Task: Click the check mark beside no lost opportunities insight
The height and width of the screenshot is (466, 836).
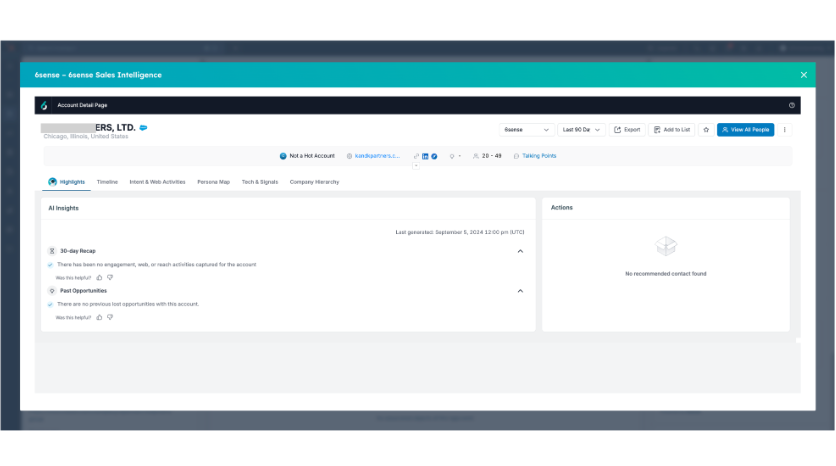Action: [x=50, y=304]
